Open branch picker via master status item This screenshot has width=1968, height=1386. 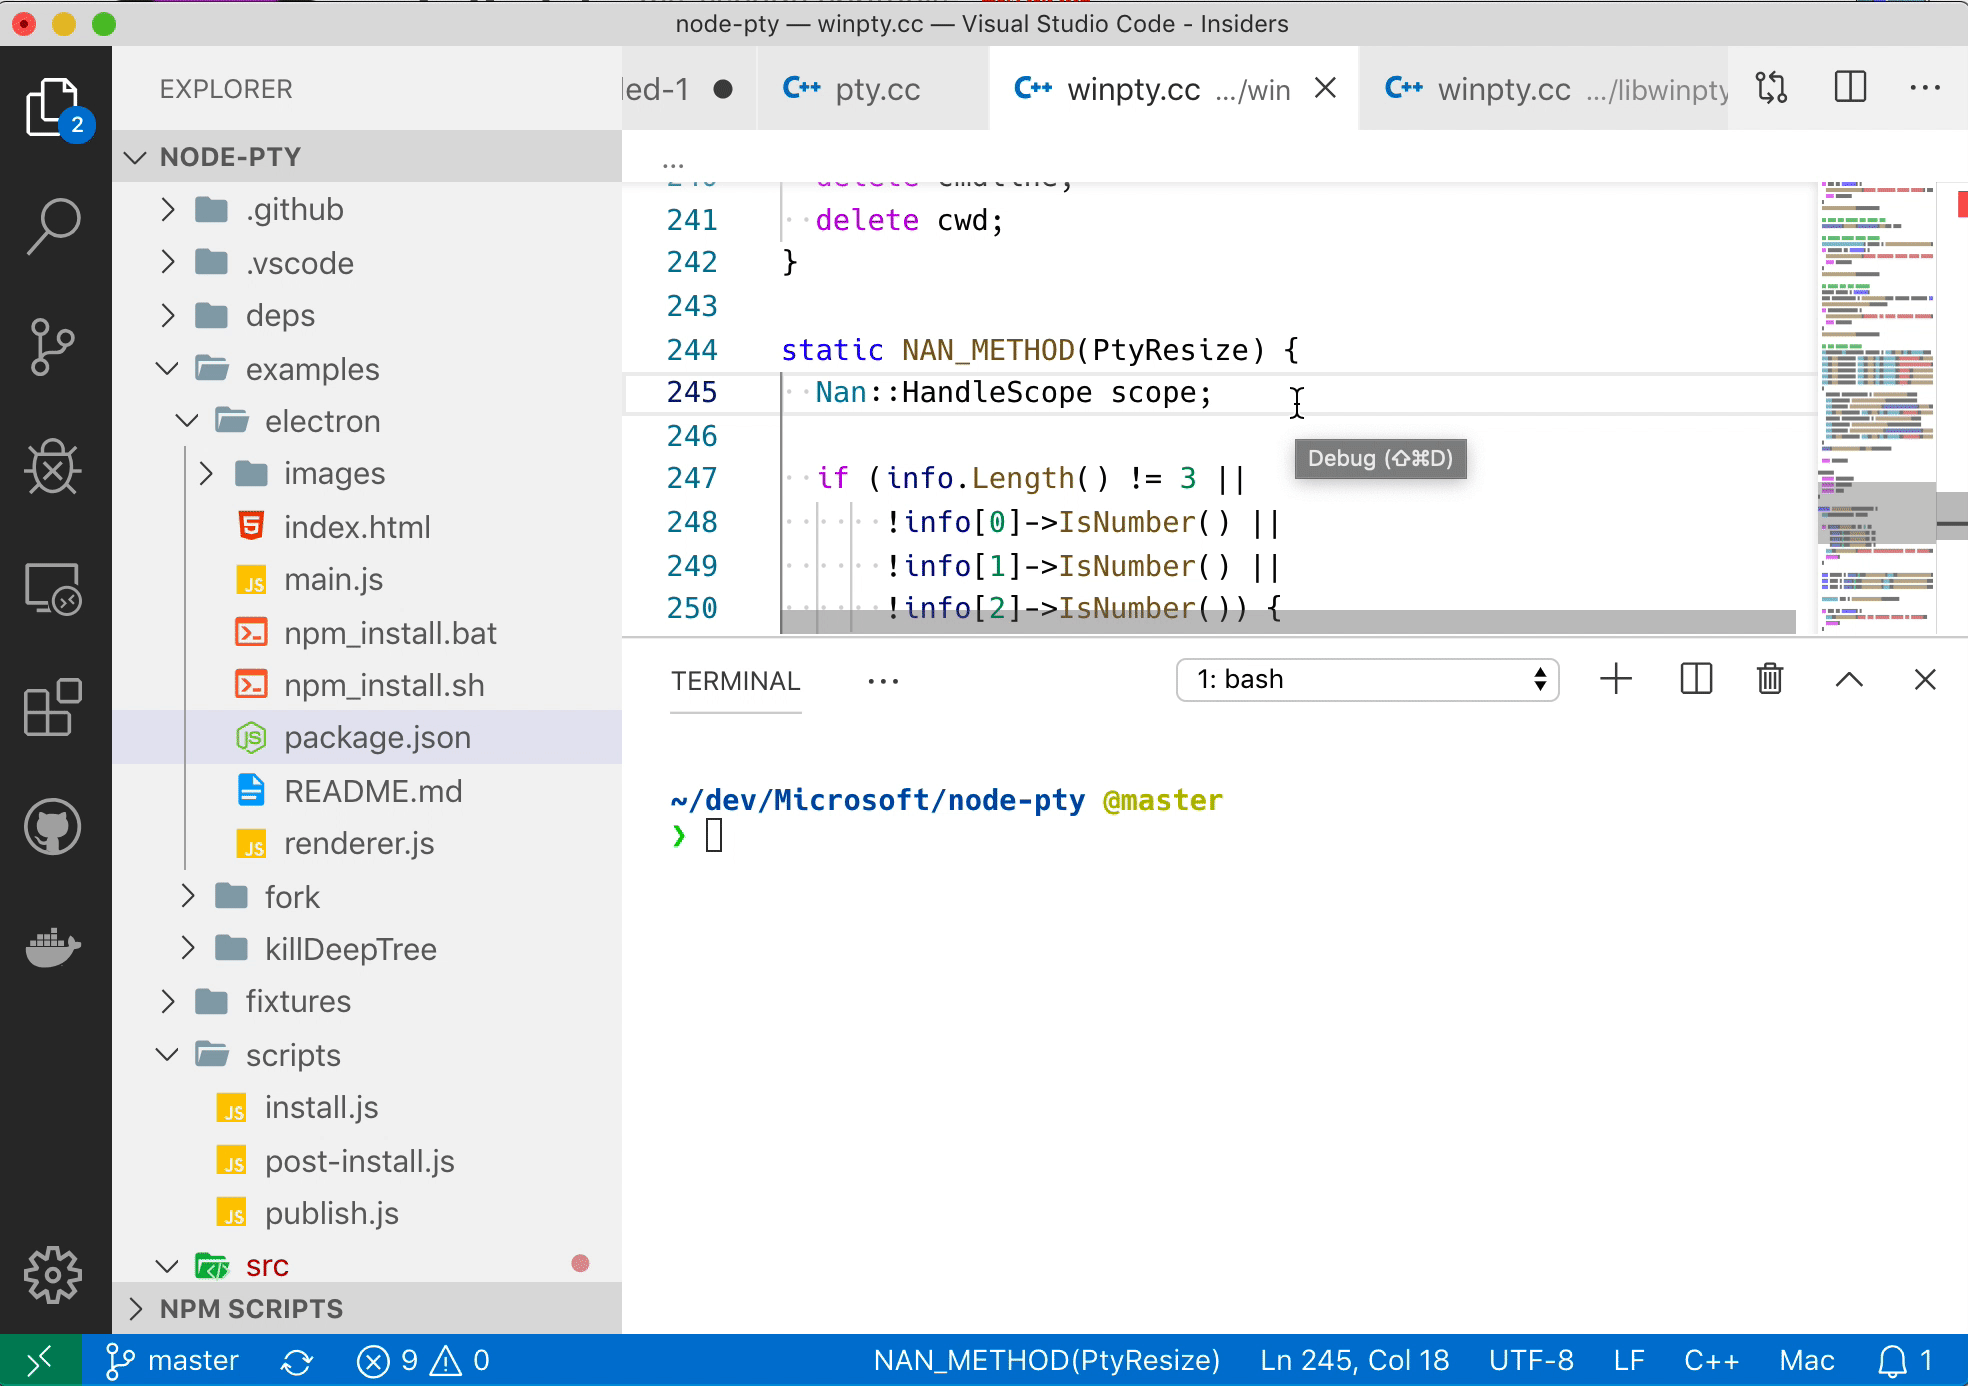point(172,1360)
